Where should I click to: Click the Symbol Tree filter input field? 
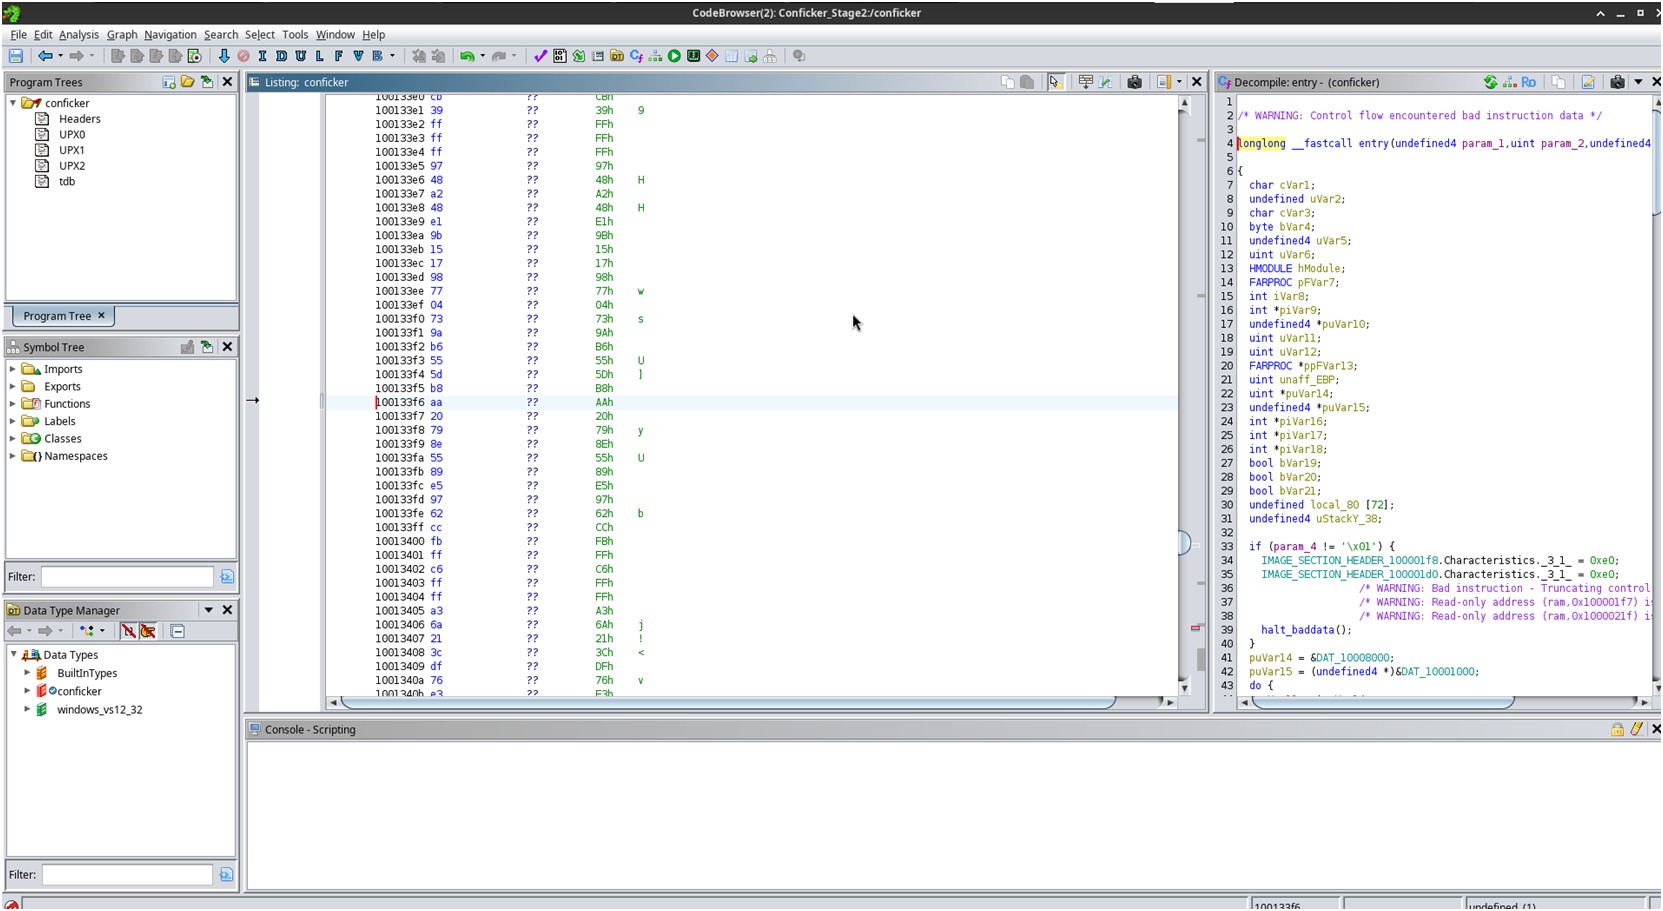coord(127,577)
